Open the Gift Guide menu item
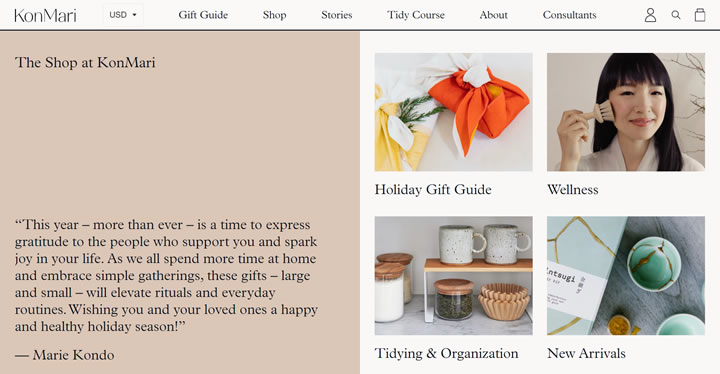This screenshot has height=374, width=720. click(x=203, y=15)
